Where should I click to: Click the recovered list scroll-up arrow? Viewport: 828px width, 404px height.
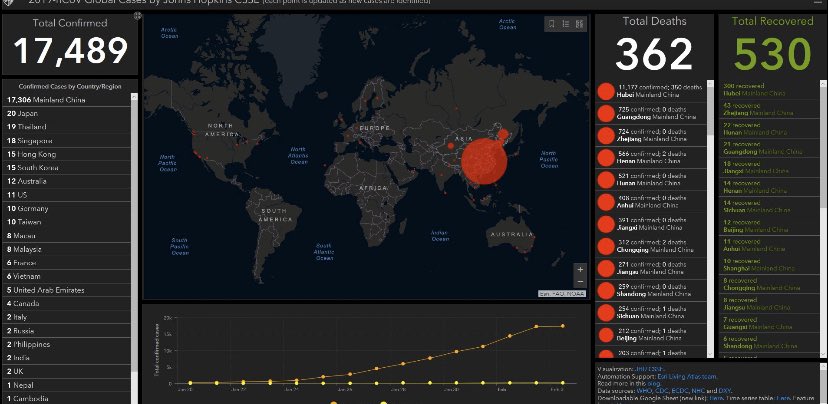823,83
